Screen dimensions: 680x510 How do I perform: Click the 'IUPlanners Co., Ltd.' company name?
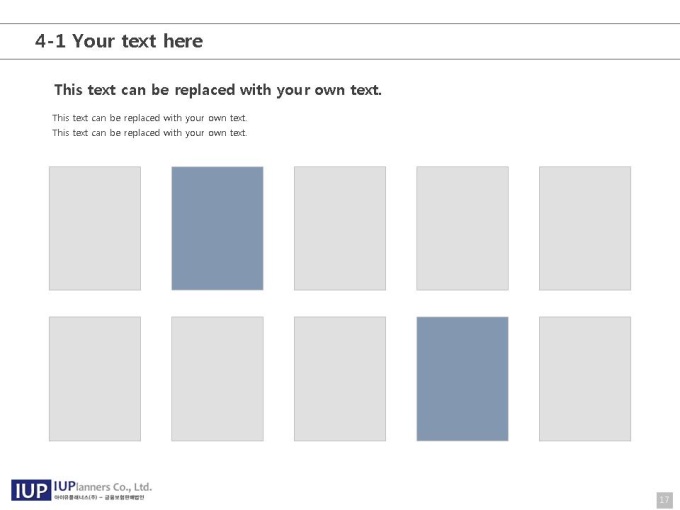(103, 487)
